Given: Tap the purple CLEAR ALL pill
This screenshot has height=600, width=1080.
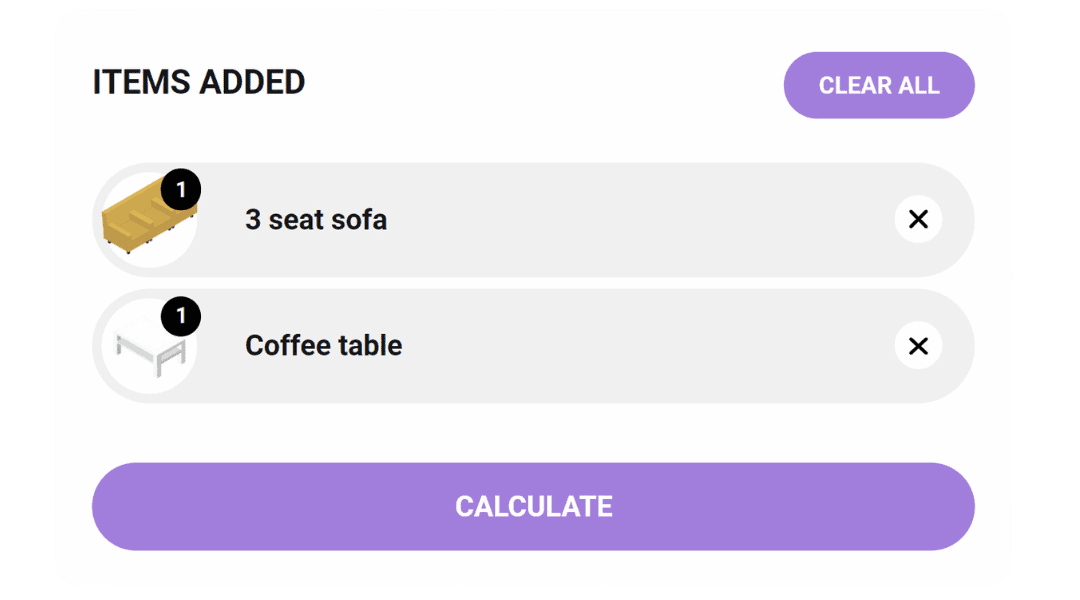Looking at the screenshot, I should [879, 85].
